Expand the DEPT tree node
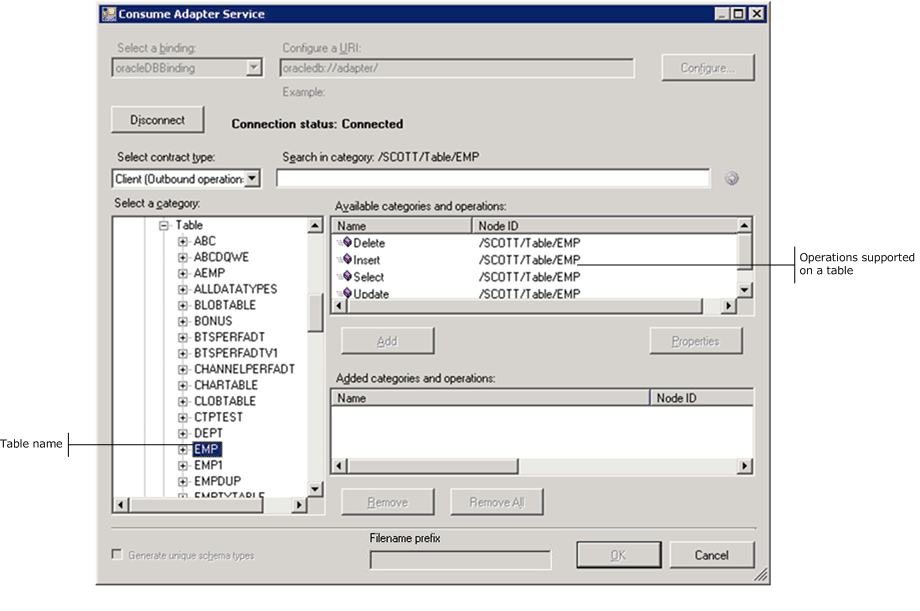This screenshot has height=611, width=920. (x=182, y=433)
